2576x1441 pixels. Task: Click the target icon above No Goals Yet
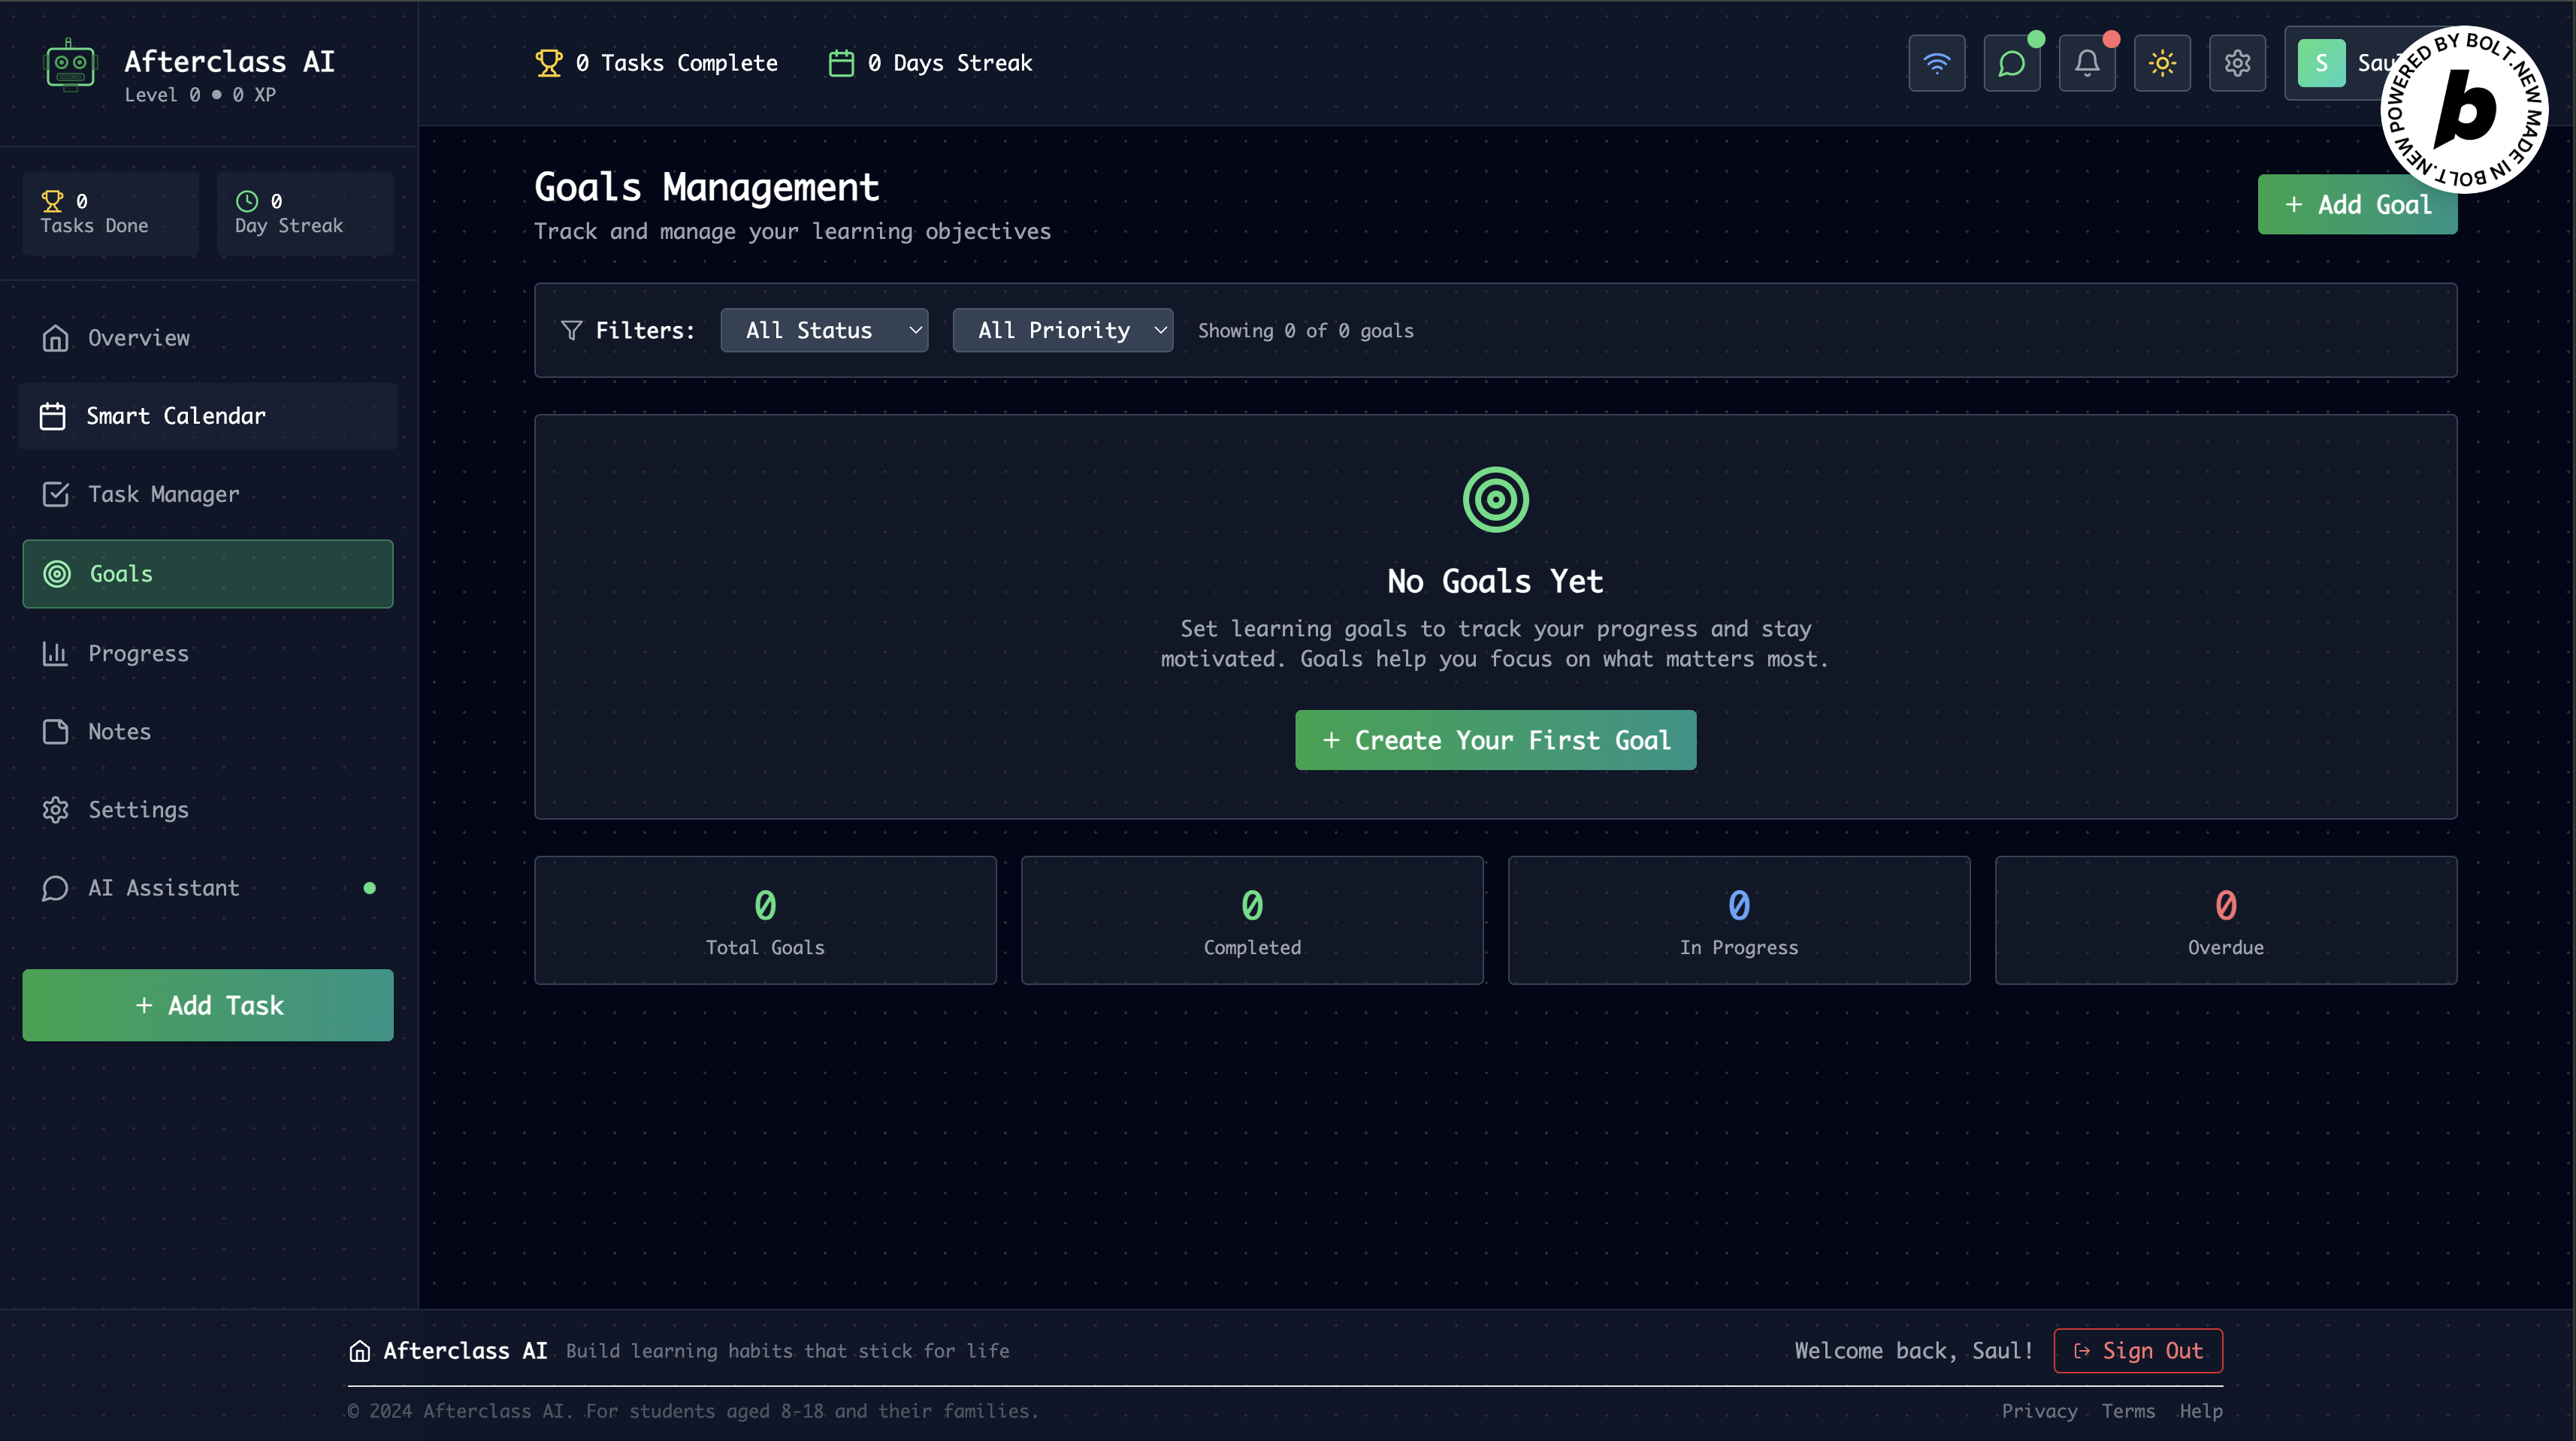coord(1495,499)
